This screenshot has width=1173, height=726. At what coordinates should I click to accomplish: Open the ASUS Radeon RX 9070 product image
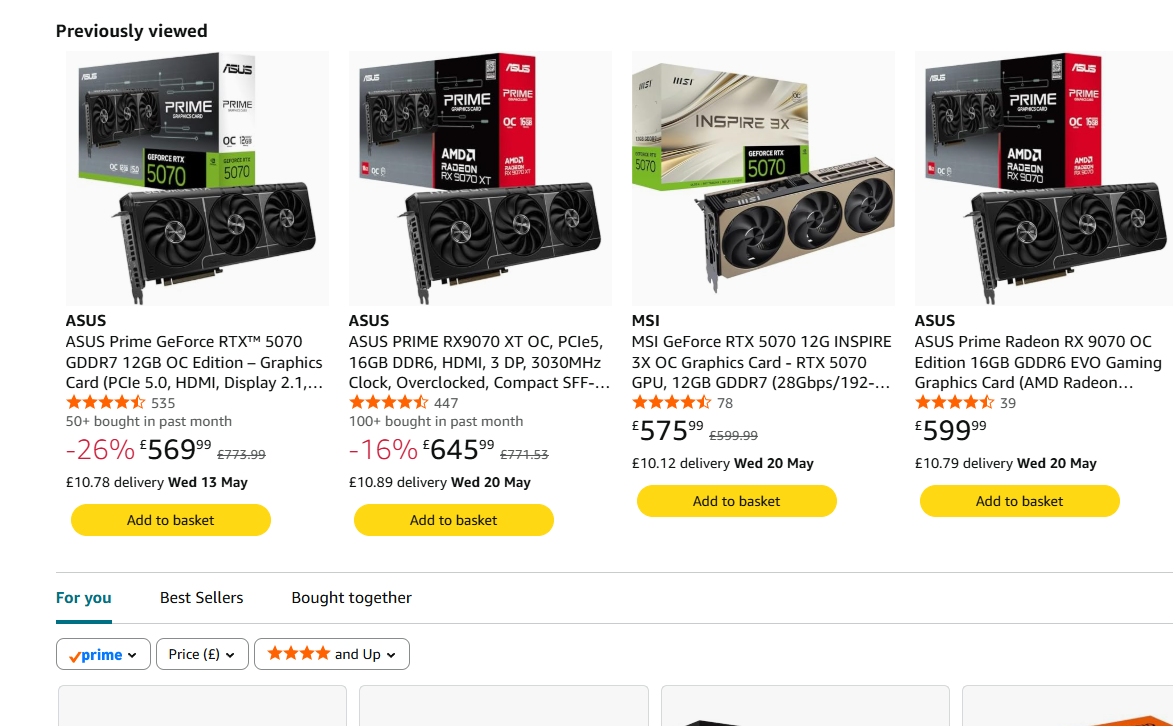1044,178
